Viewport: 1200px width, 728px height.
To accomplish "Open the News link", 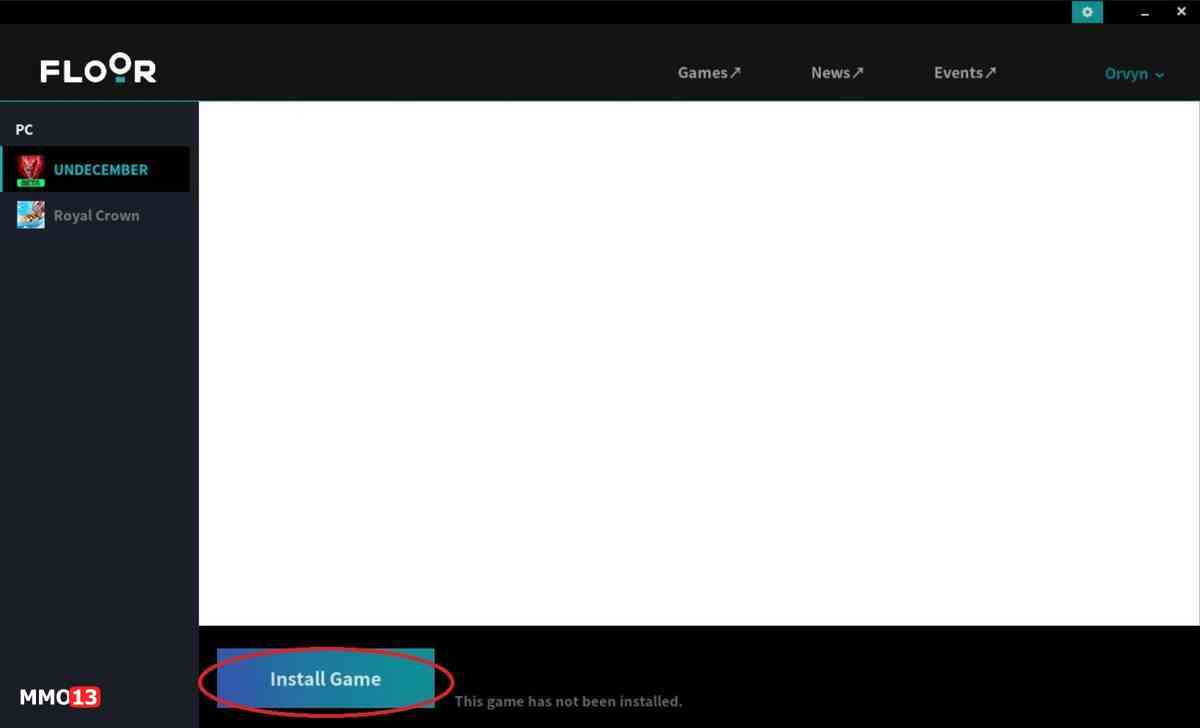I will pyautogui.click(x=837, y=73).
